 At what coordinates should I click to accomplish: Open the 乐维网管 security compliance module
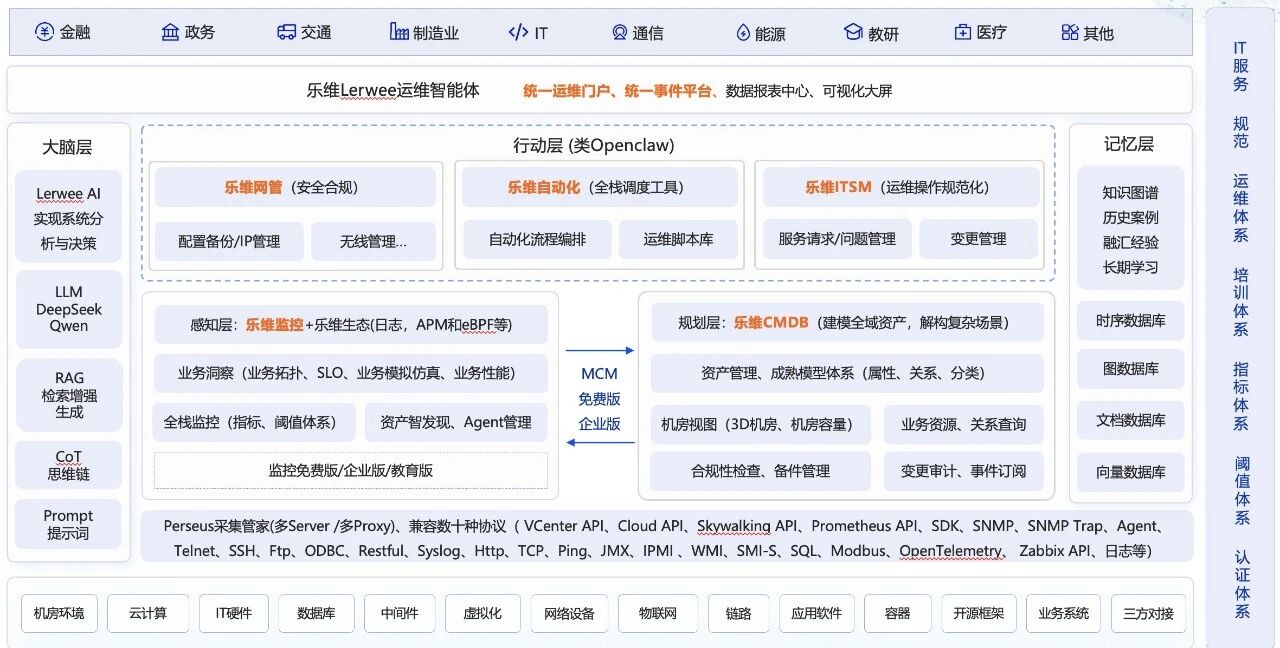[295, 187]
